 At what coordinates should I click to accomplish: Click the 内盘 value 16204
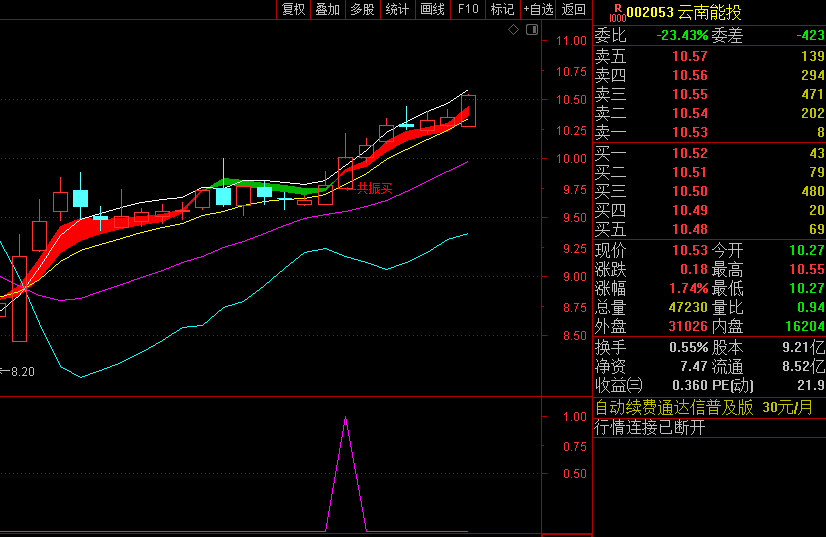[805, 326]
